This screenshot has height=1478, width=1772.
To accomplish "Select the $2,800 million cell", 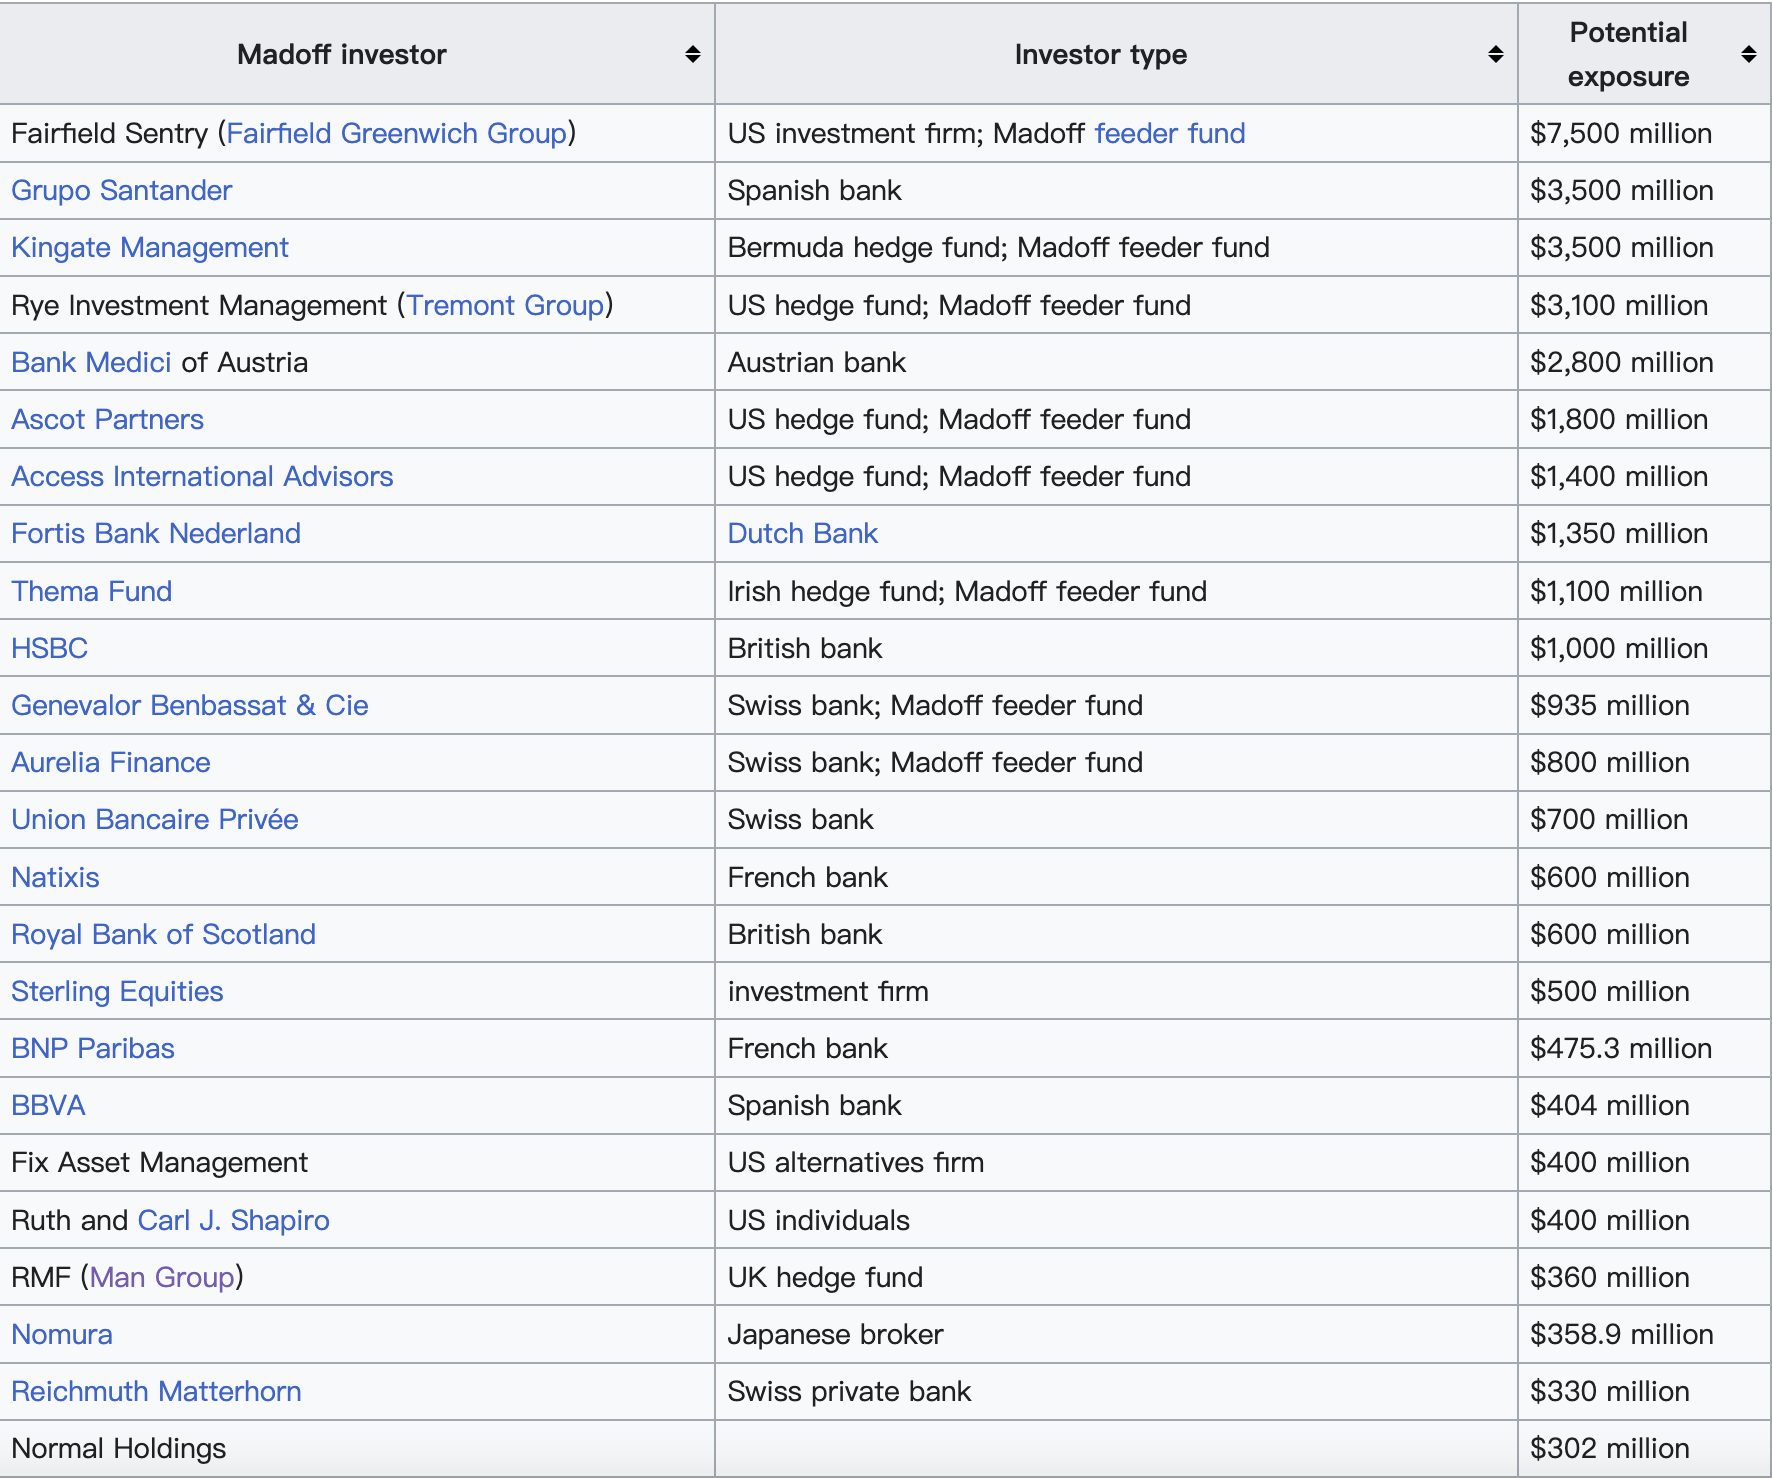I will (1644, 362).
